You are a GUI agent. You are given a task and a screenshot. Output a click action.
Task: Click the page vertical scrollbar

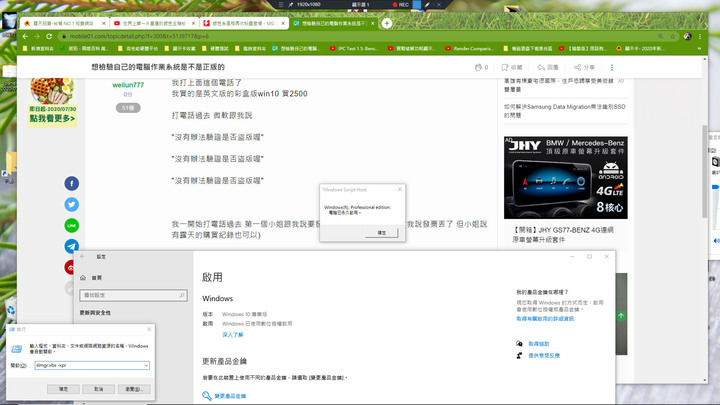(704, 171)
